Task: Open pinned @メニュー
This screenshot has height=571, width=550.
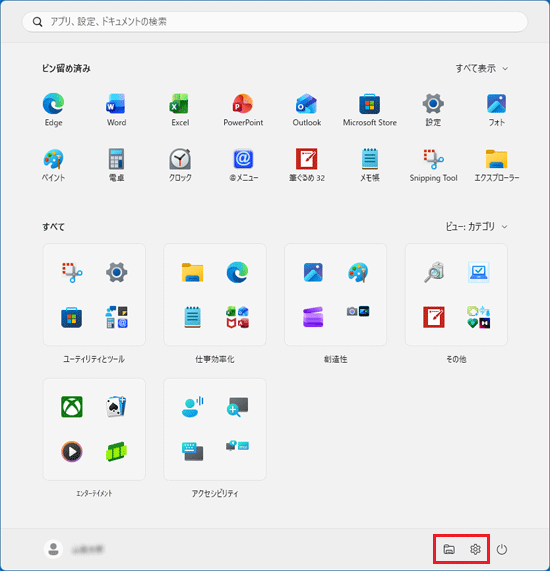Action: (243, 165)
